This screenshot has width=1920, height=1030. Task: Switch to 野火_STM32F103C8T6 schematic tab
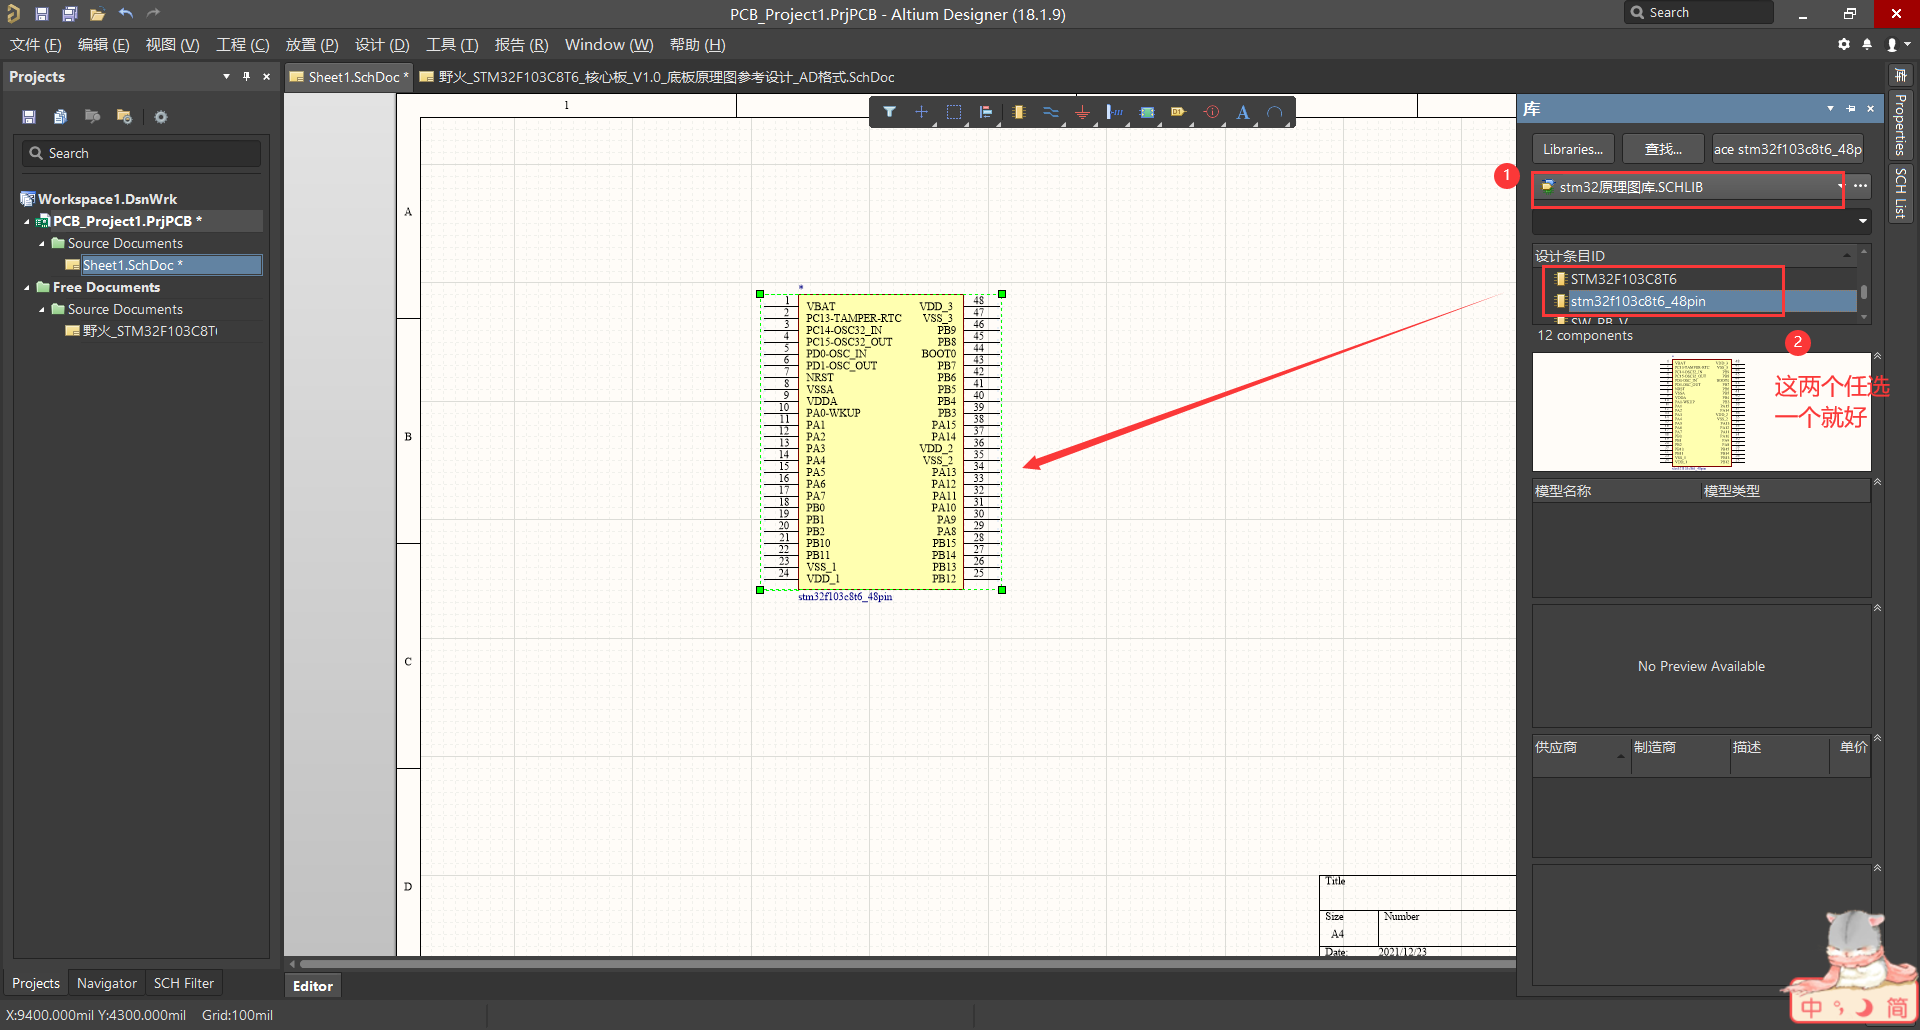tap(657, 77)
